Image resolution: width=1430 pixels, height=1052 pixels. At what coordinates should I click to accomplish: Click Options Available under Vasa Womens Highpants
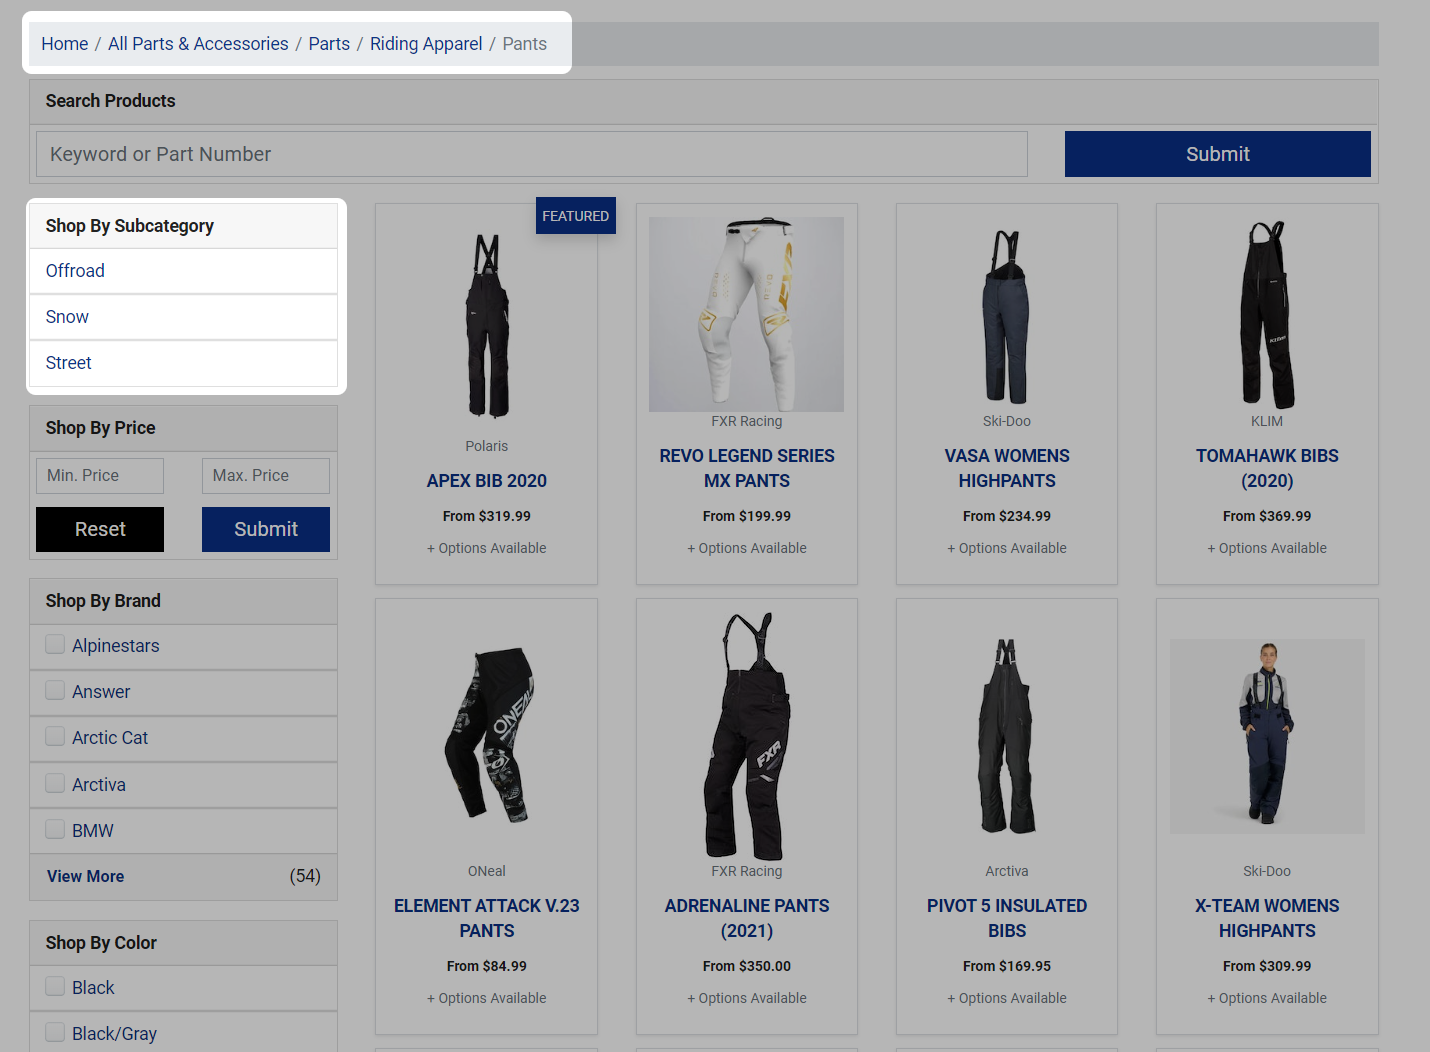coord(1007,548)
